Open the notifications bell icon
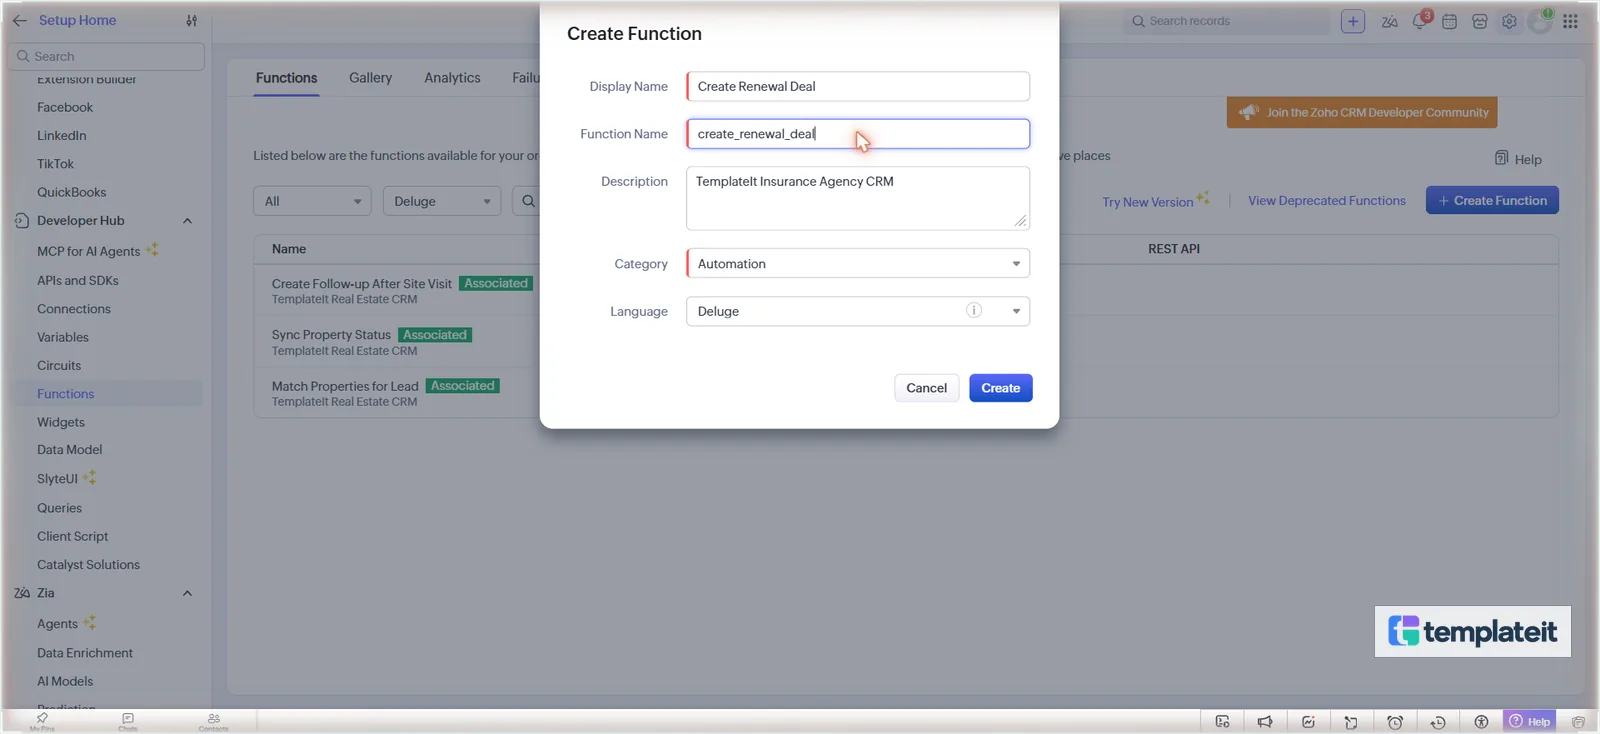This screenshot has width=1600, height=734. click(x=1420, y=21)
